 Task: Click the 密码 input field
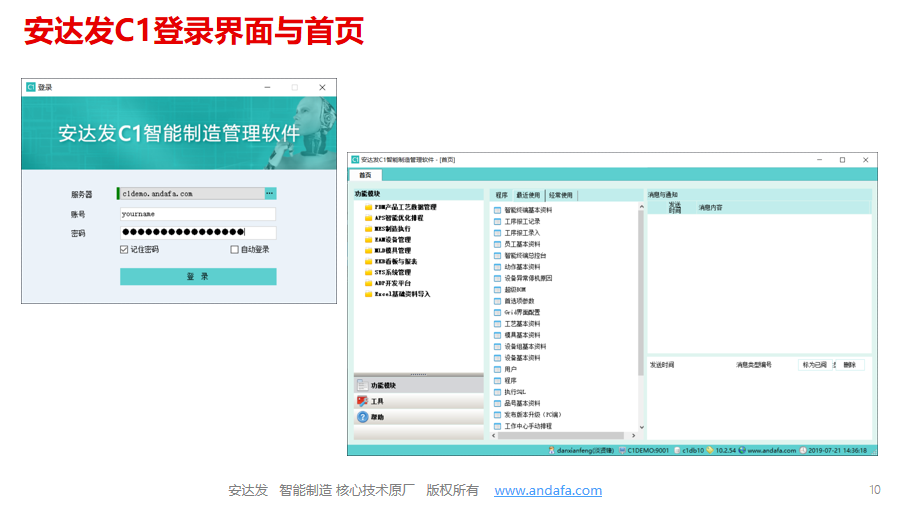coord(198,233)
